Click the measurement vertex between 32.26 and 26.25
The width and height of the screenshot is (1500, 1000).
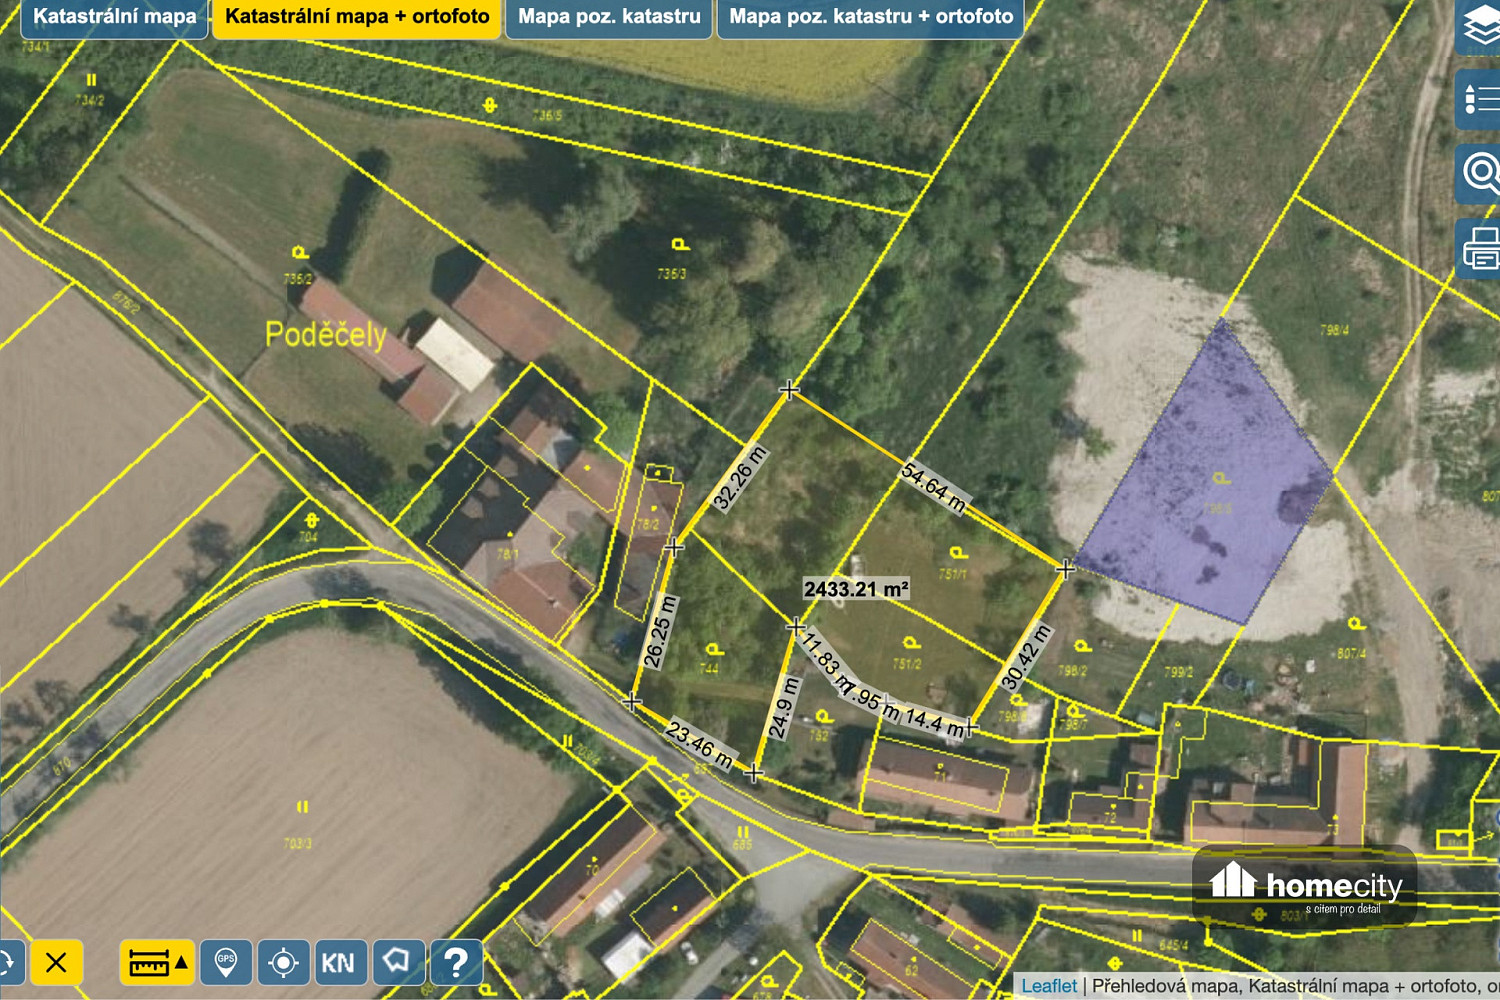click(674, 547)
